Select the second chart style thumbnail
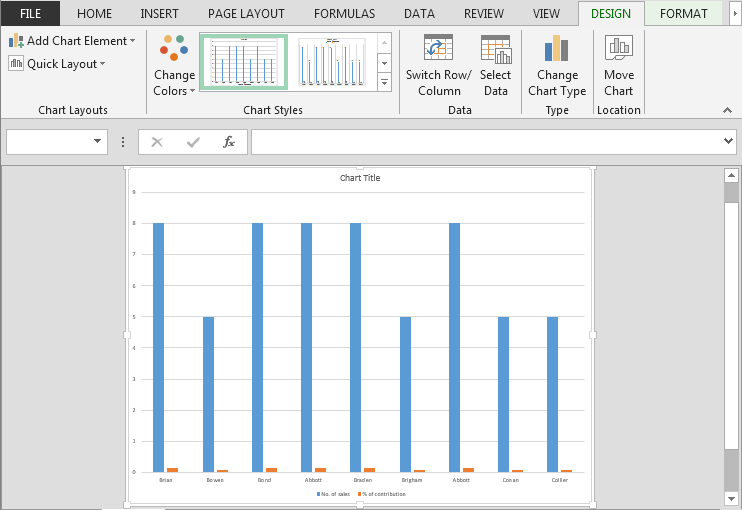Screen dimensions: 742x510 point(331,62)
